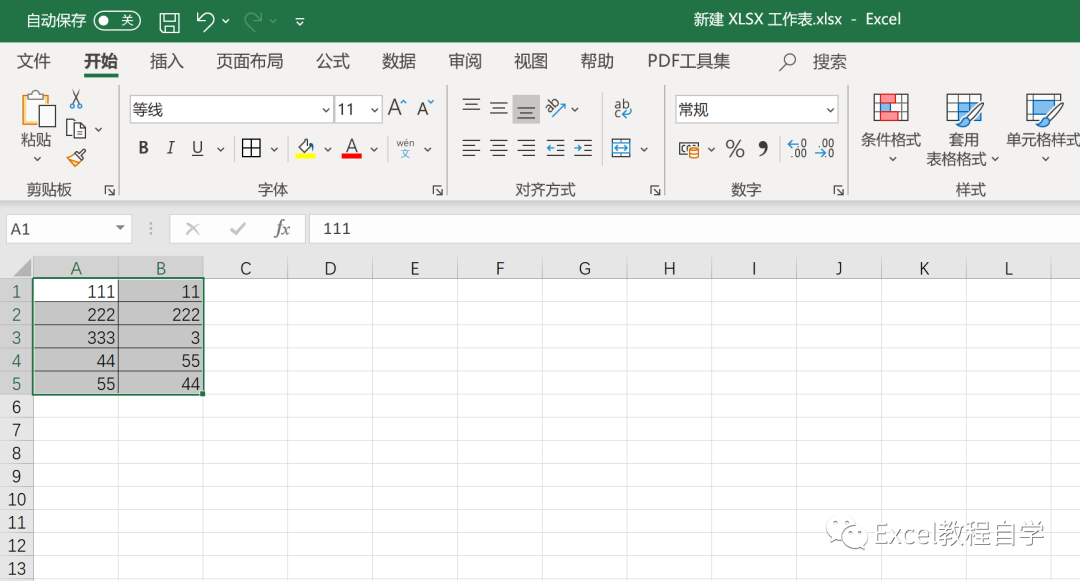Click the grayed Redo arrow
This screenshot has width=1080, height=581.
(253, 21)
